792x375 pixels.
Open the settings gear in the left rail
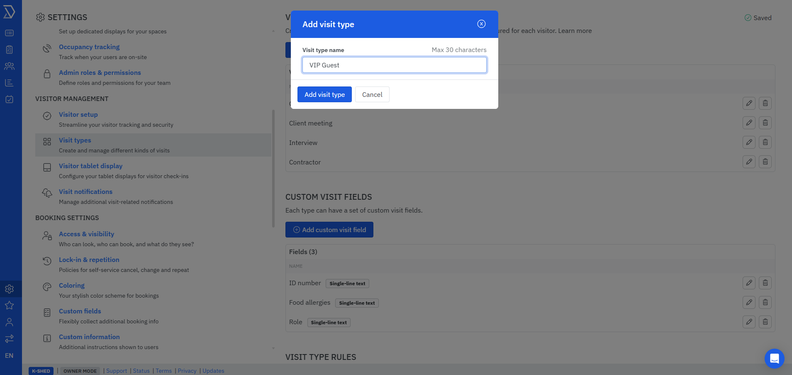9,289
